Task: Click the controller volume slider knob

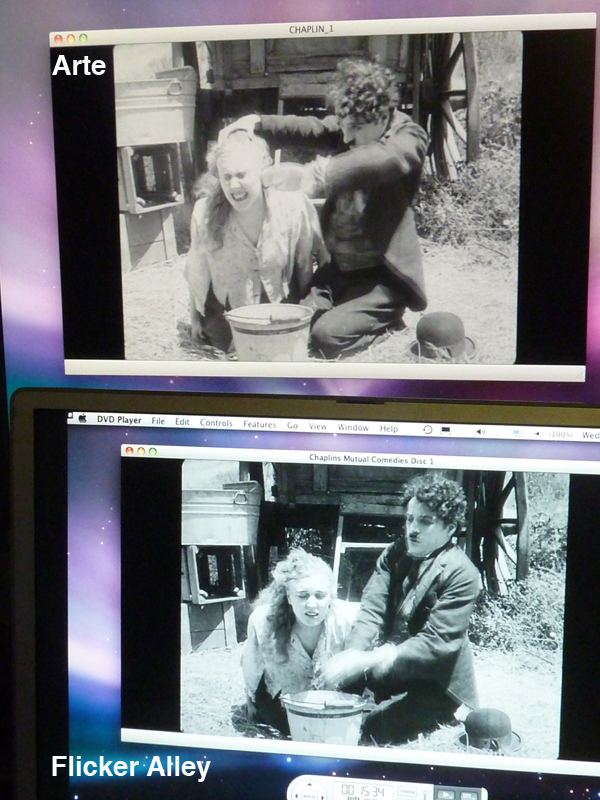Action: click(425, 791)
